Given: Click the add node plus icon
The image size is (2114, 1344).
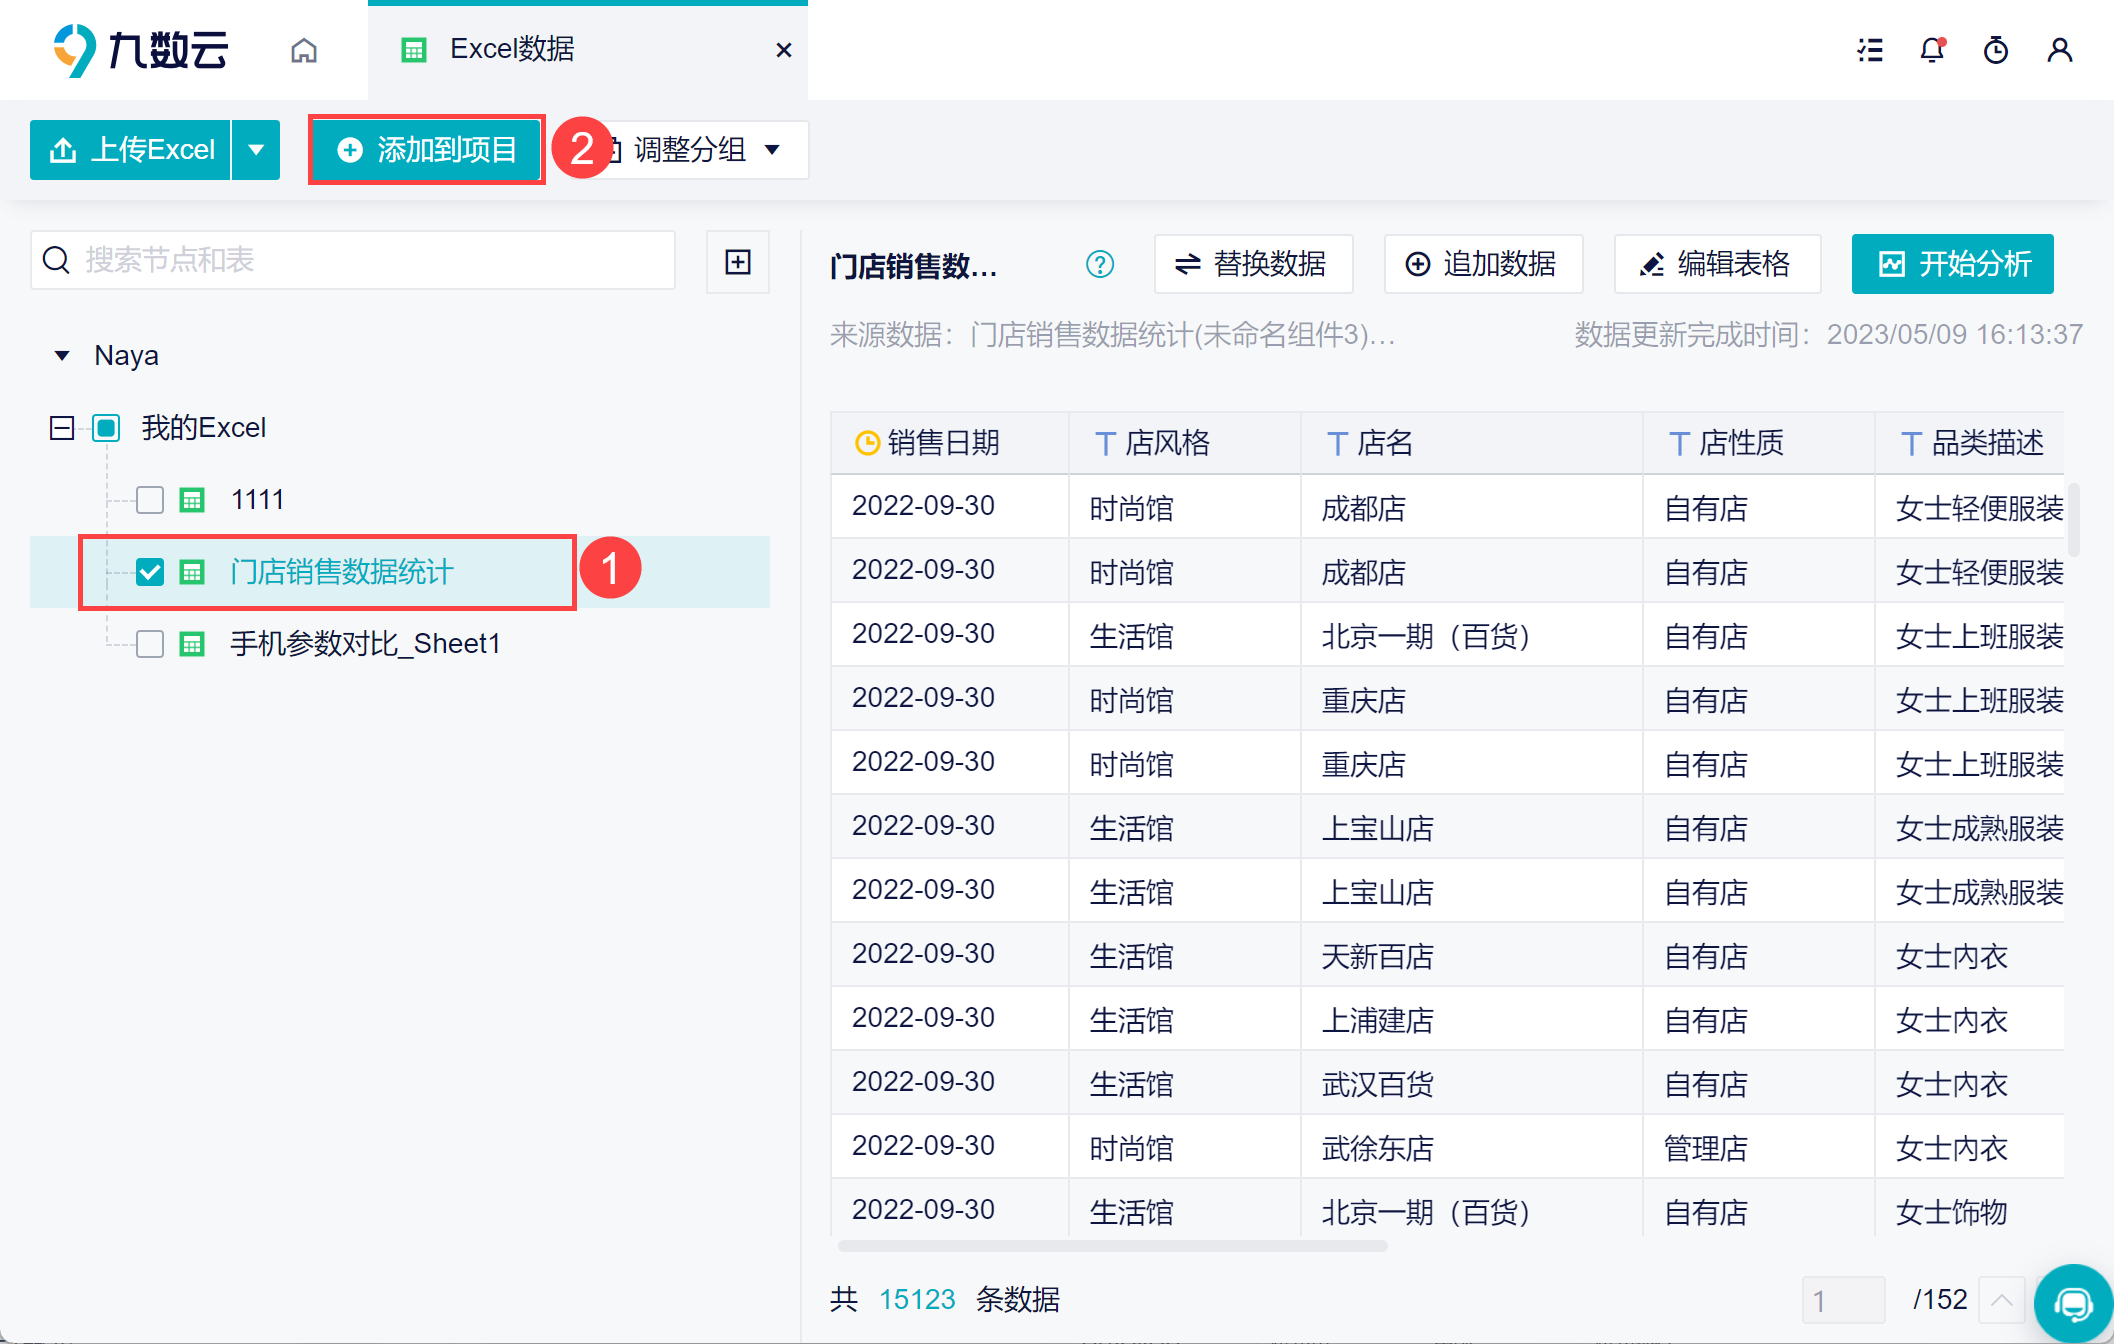Looking at the screenshot, I should [x=738, y=262].
